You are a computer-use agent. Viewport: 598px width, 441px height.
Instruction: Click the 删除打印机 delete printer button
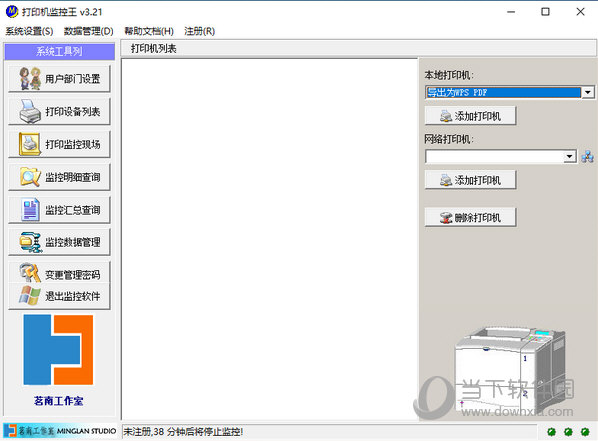[470, 217]
